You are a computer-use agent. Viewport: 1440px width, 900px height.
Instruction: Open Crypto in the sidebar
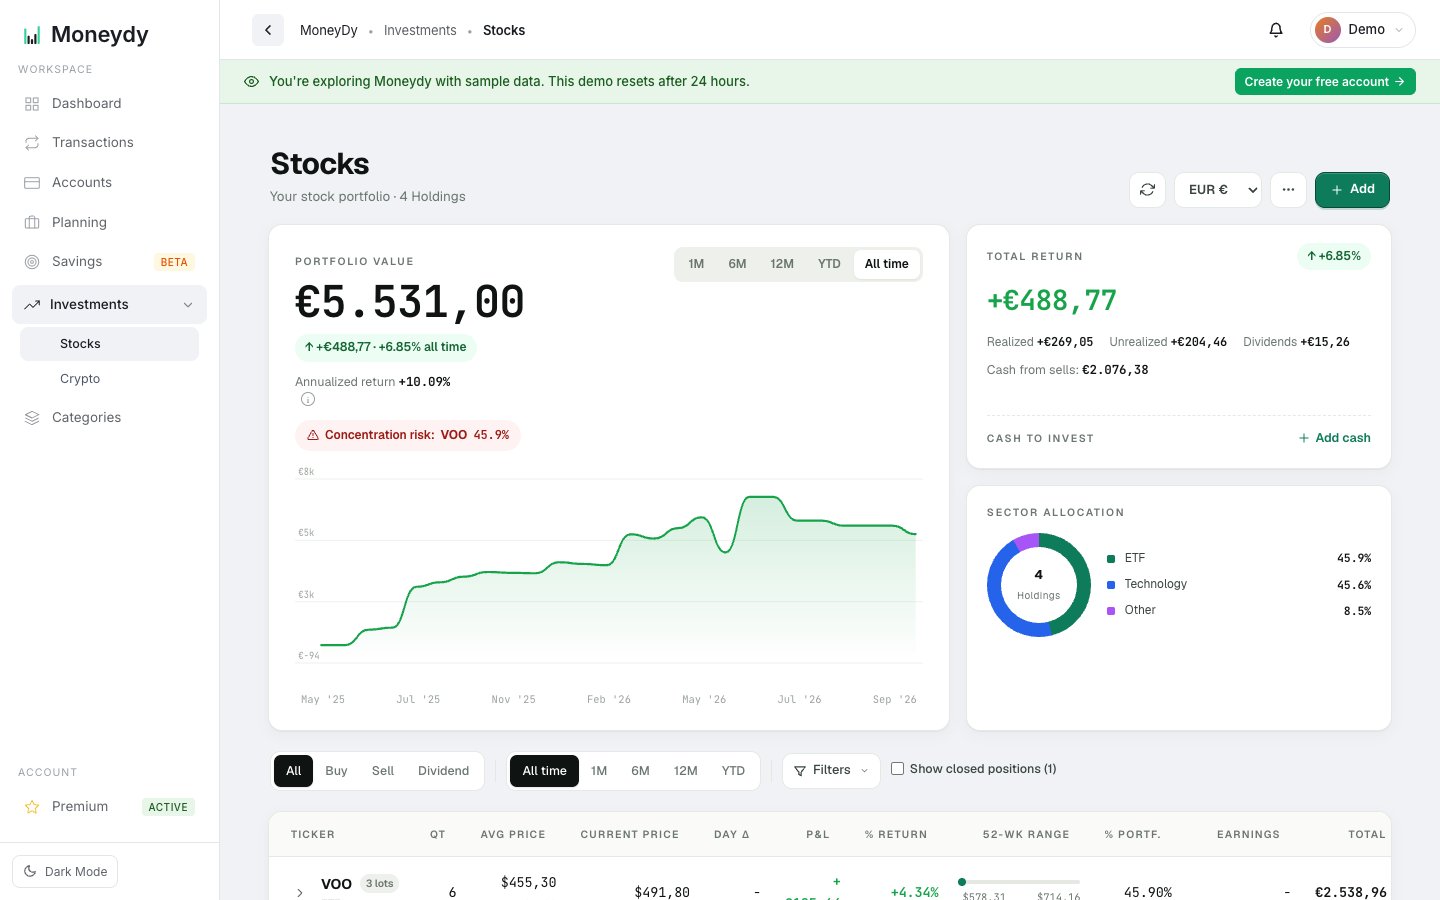(x=80, y=379)
